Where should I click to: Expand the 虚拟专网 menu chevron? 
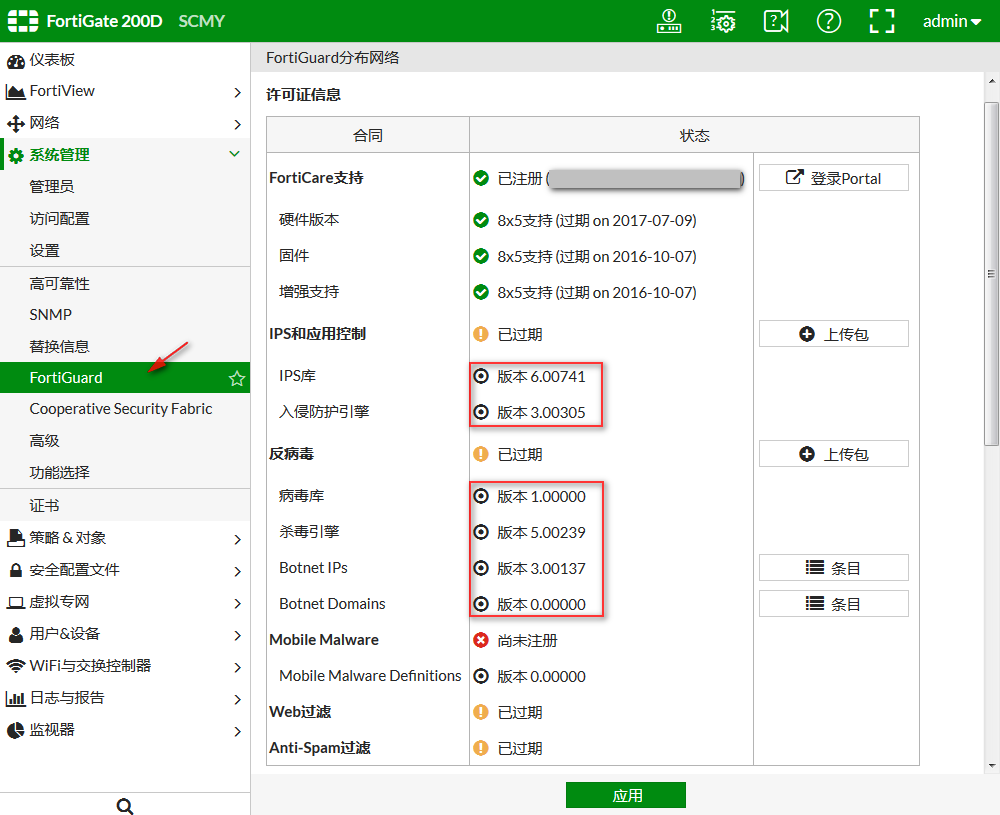[237, 603]
